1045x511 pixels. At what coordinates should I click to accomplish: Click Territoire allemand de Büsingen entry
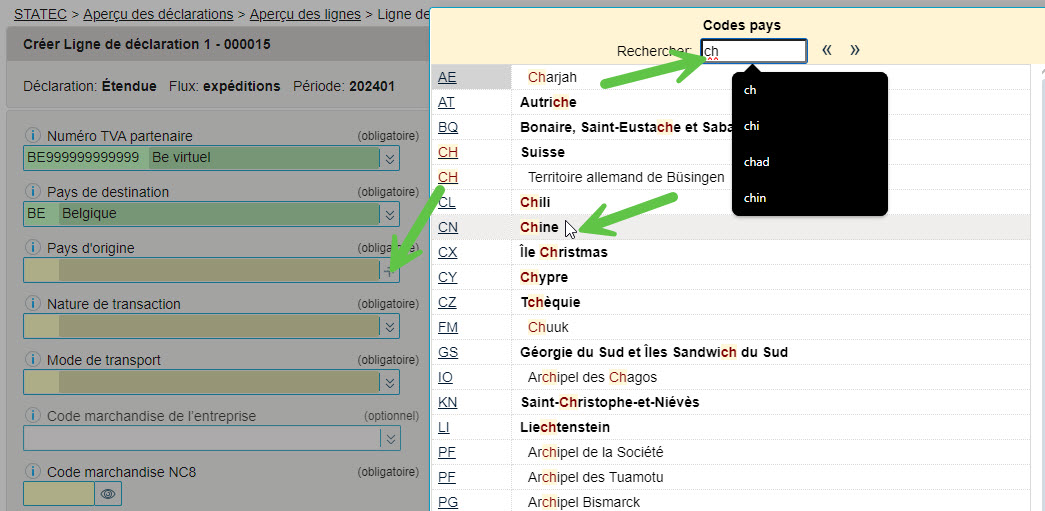pyautogui.click(x=626, y=177)
